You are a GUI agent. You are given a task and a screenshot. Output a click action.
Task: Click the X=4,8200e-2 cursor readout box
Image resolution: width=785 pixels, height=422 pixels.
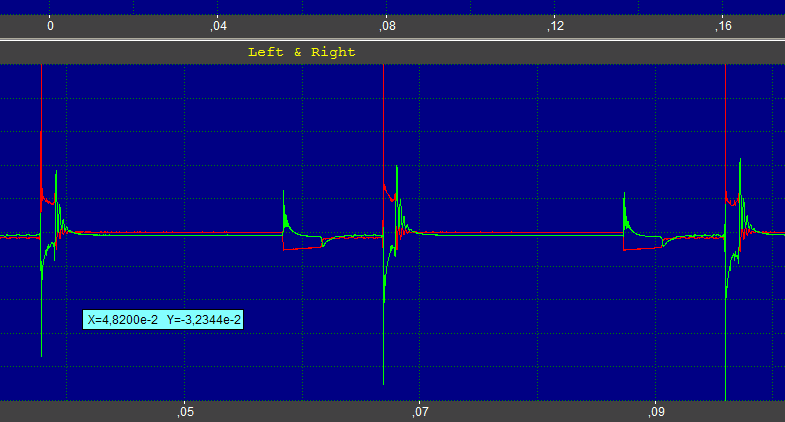163,319
